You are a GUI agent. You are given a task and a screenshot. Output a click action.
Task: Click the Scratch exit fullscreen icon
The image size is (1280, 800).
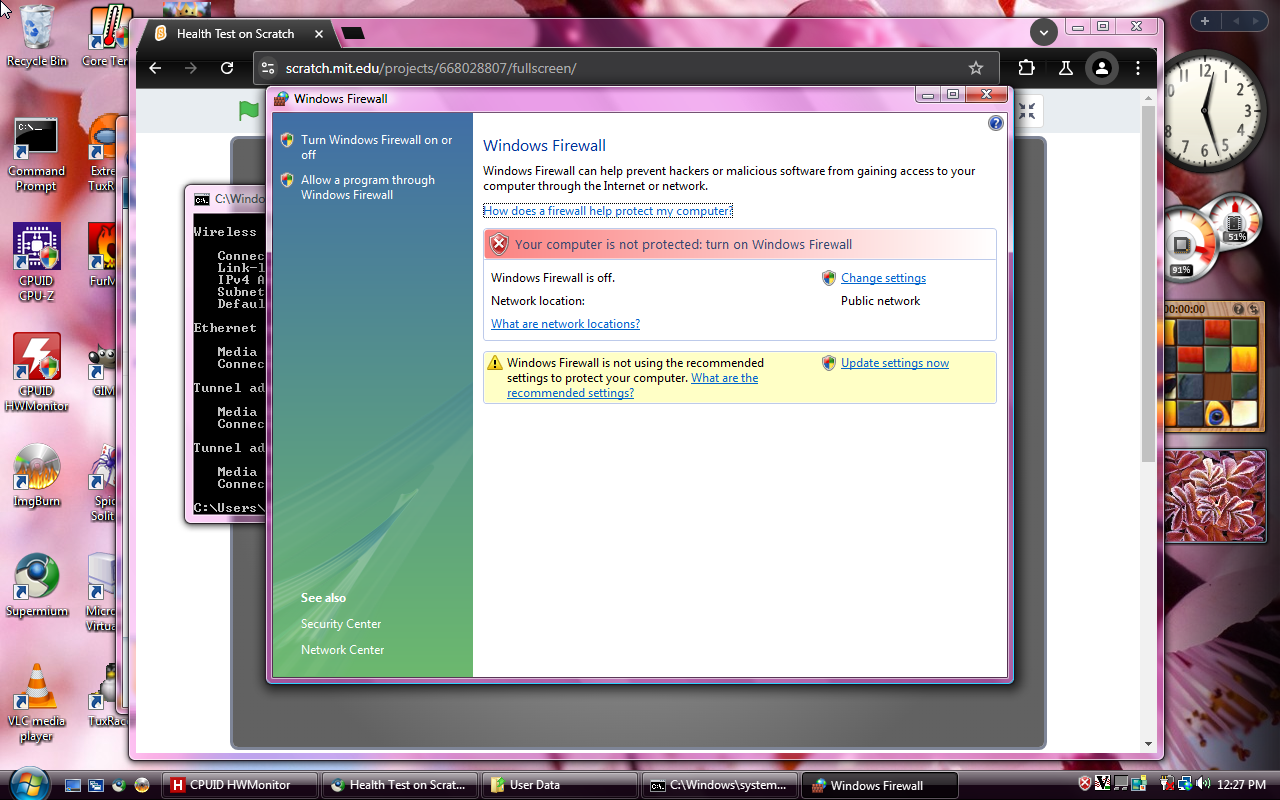click(x=1027, y=111)
